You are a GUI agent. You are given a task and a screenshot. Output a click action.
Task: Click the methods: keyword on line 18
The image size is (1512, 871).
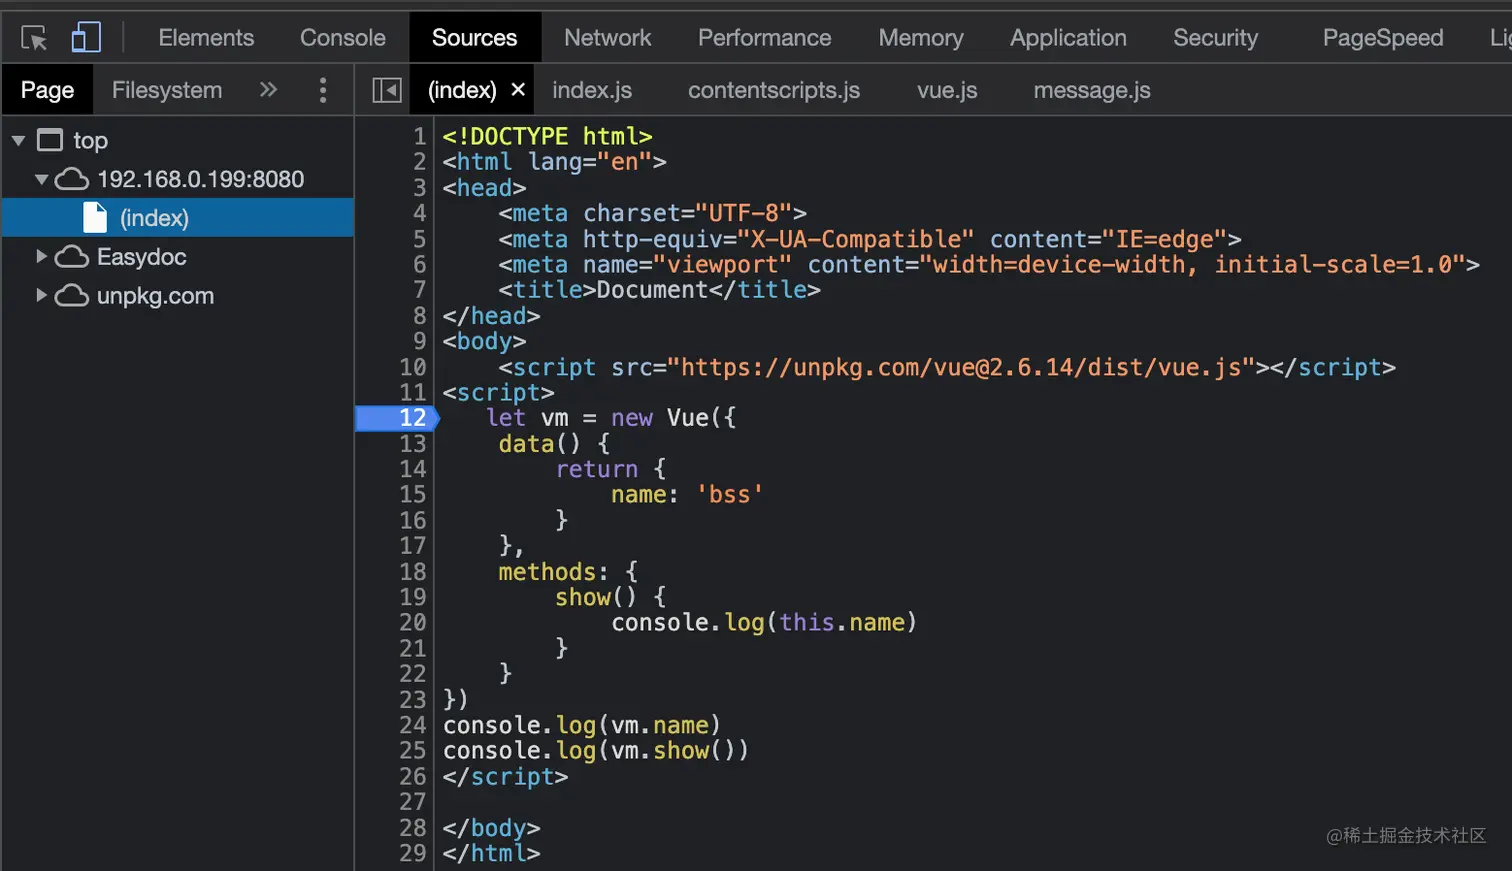(x=553, y=572)
